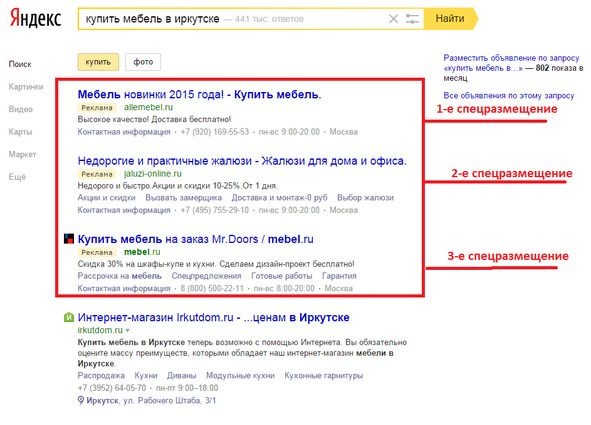Viewport: 591px width, 425px height.
Task: Switch to the Картинки section
Action: [26, 87]
